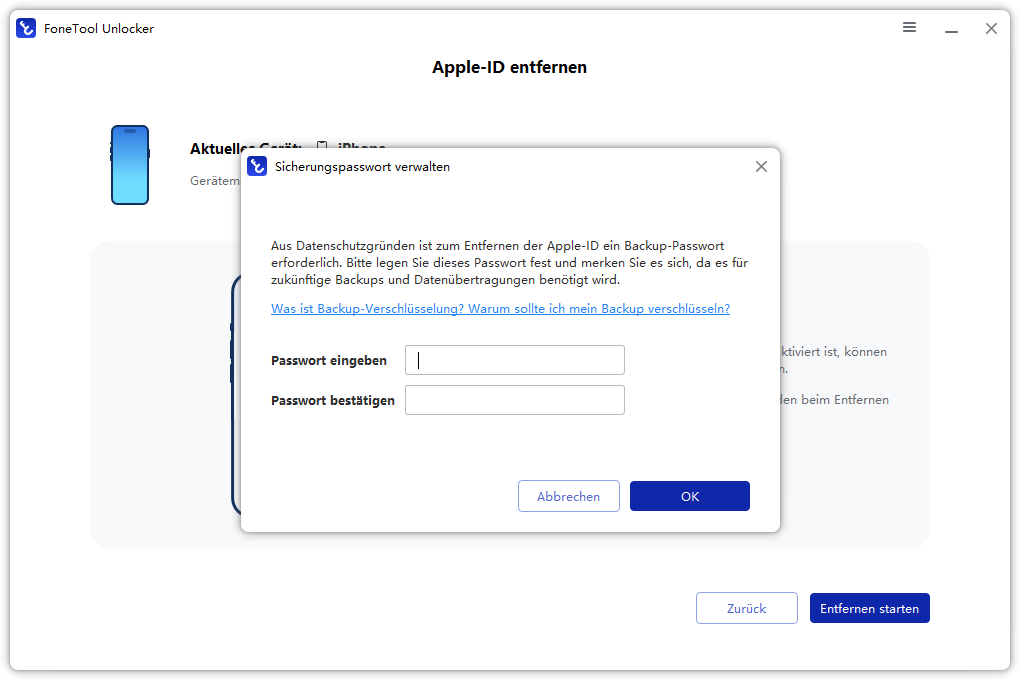
Task: Click the FoneTool Unlocker title text
Action: click(99, 28)
